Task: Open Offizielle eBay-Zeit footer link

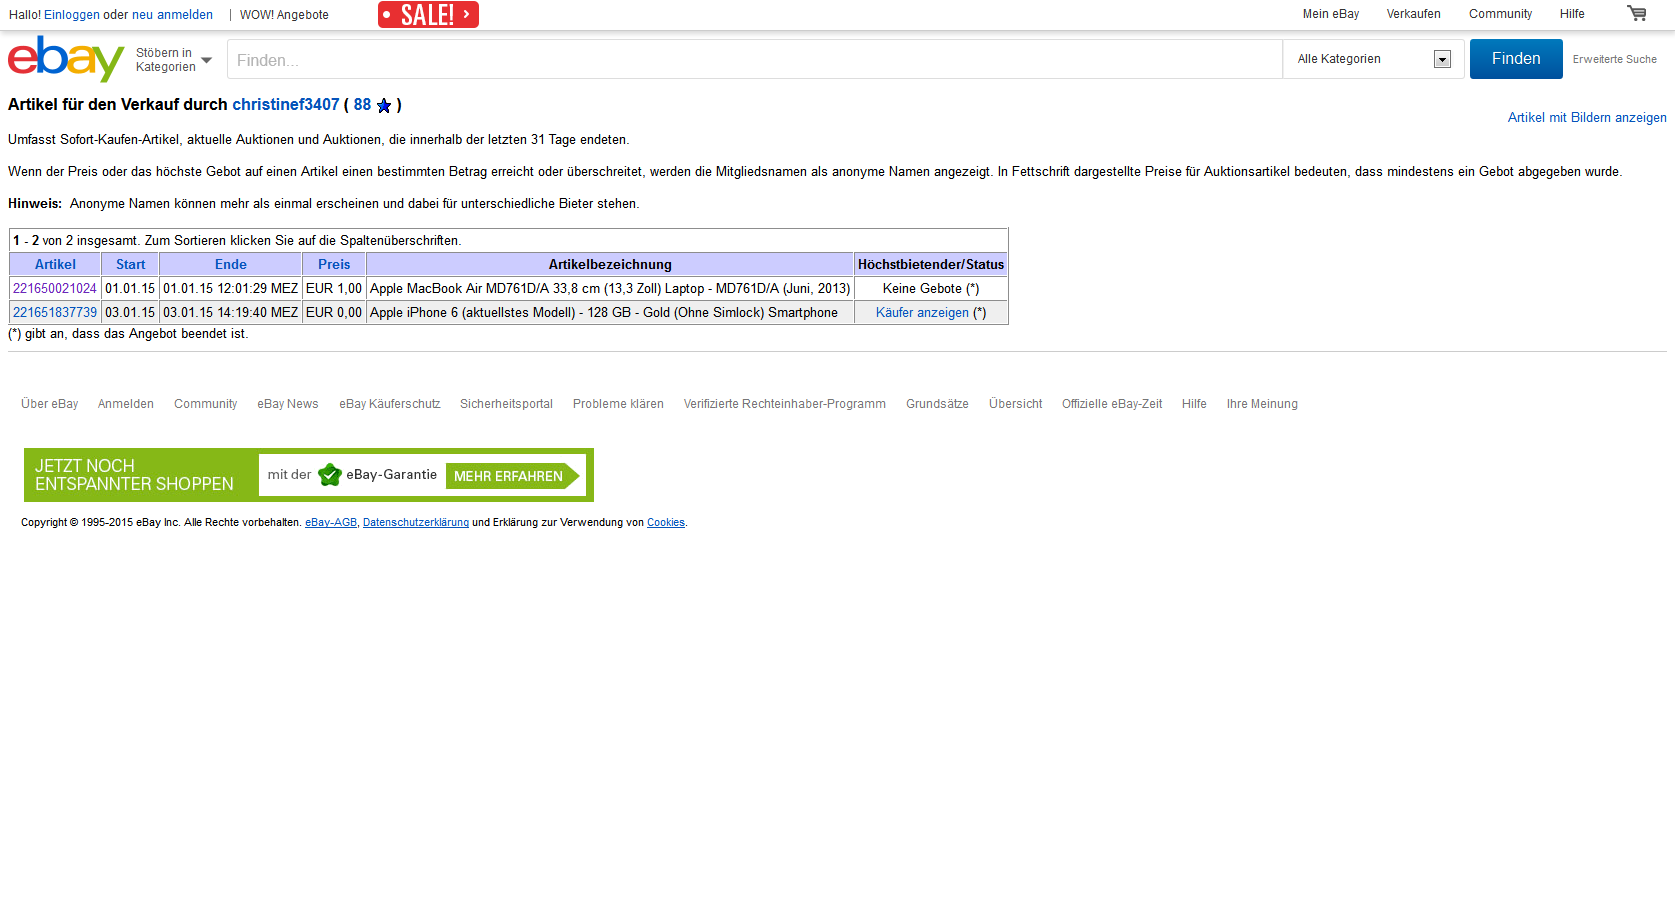Action: pos(1112,404)
